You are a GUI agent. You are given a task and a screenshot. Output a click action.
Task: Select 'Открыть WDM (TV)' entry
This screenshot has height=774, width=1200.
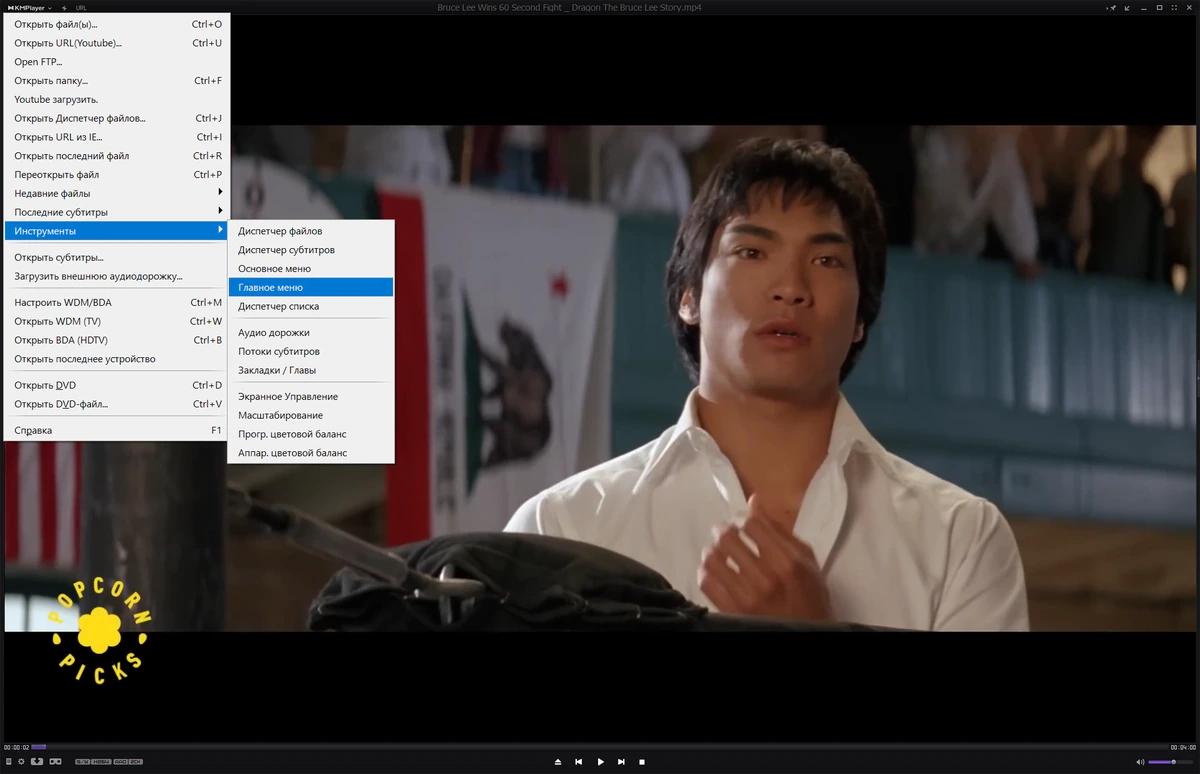point(116,321)
